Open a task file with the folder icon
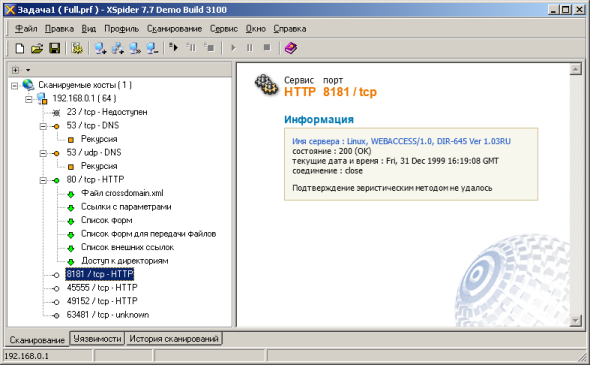This screenshot has height=365, width=590. click(x=37, y=48)
